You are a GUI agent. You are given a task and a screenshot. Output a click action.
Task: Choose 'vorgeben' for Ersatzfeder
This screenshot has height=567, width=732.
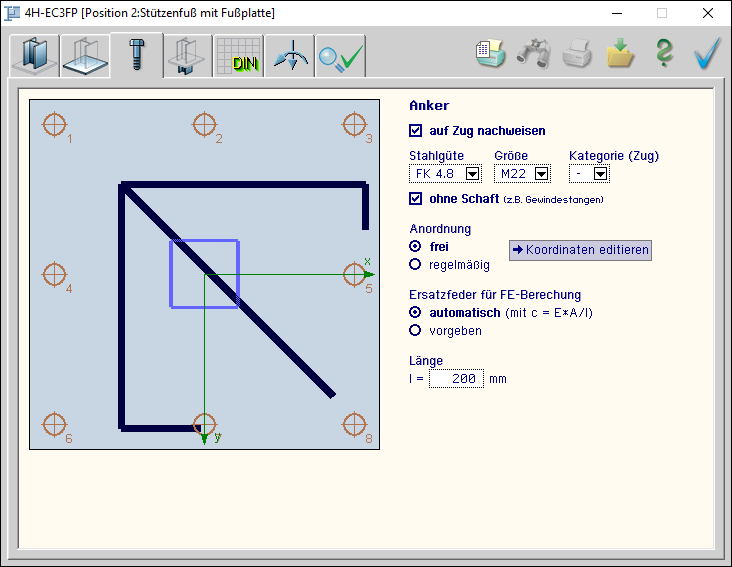[416, 330]
